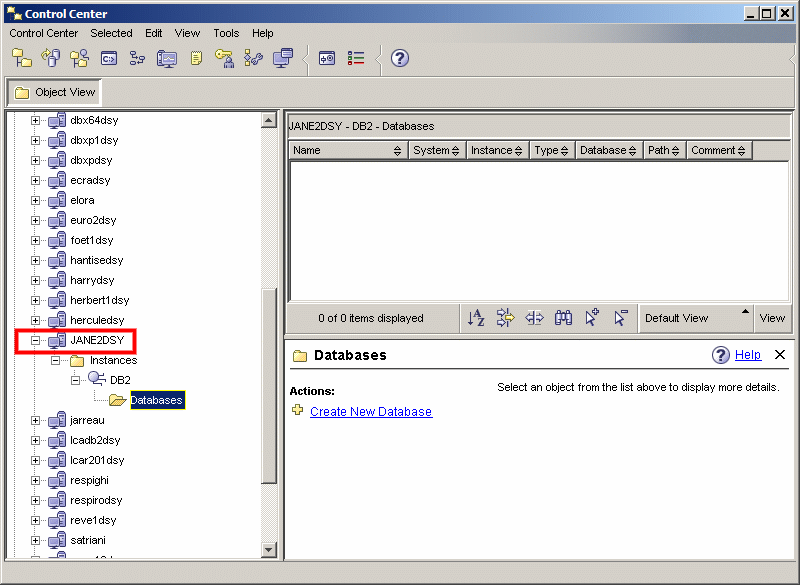
Task: Click the Sort A-Z icon
Action: click(x=476, y=318)
